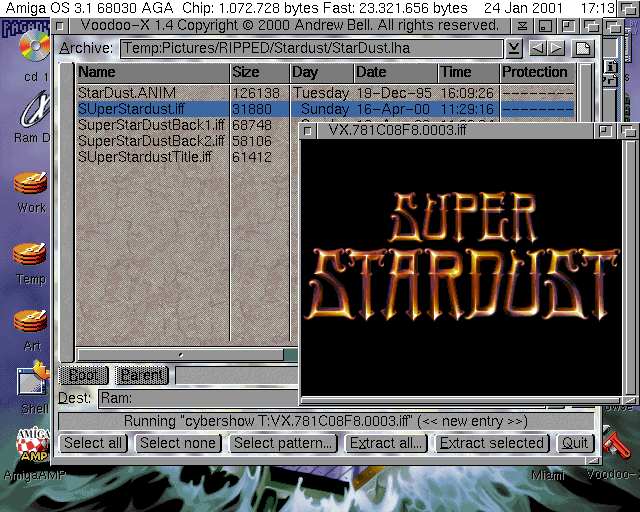Viewport: 640px width, 512px height.
Task: Click the vertical scrollbar beside the Protection column
Action: click(x=586, y=93)
